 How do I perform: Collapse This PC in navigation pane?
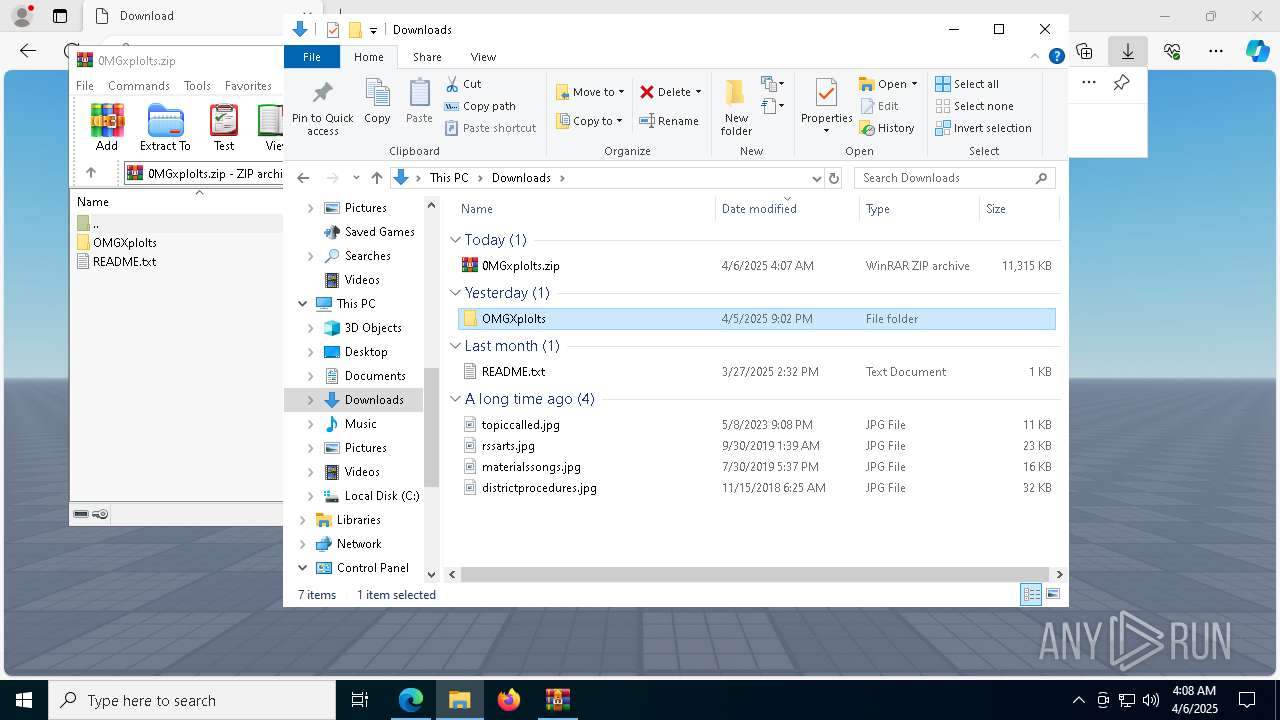pyautogui.click(x=303, y=304)
